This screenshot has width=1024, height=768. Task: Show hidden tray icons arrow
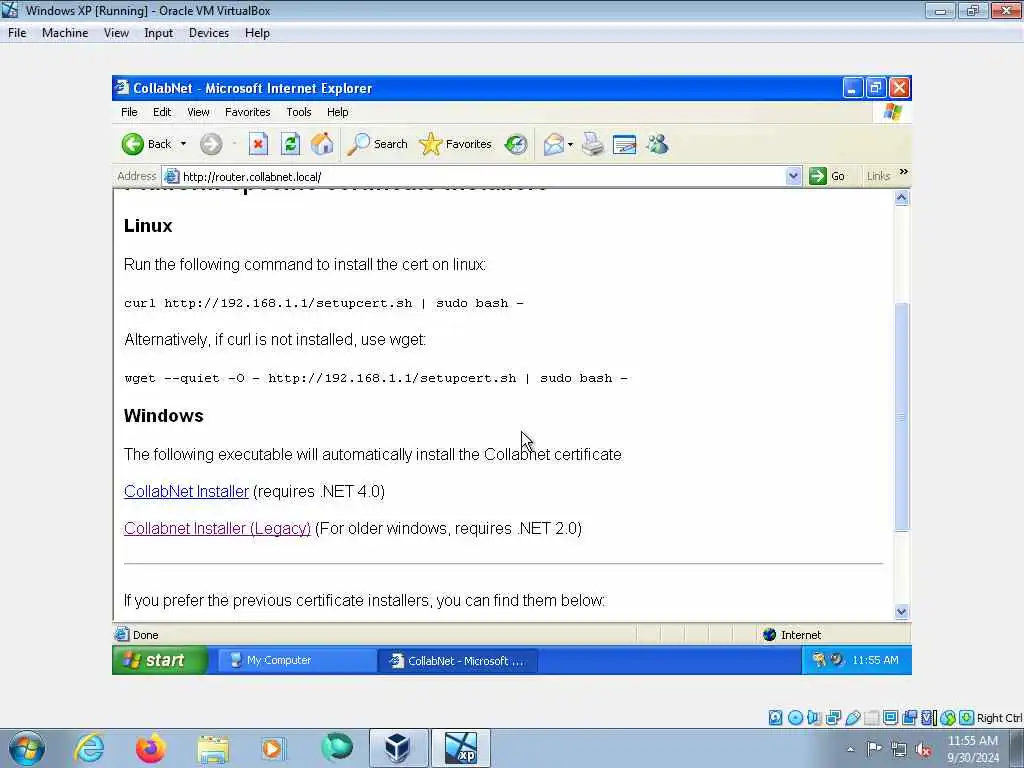click(850, 749)
